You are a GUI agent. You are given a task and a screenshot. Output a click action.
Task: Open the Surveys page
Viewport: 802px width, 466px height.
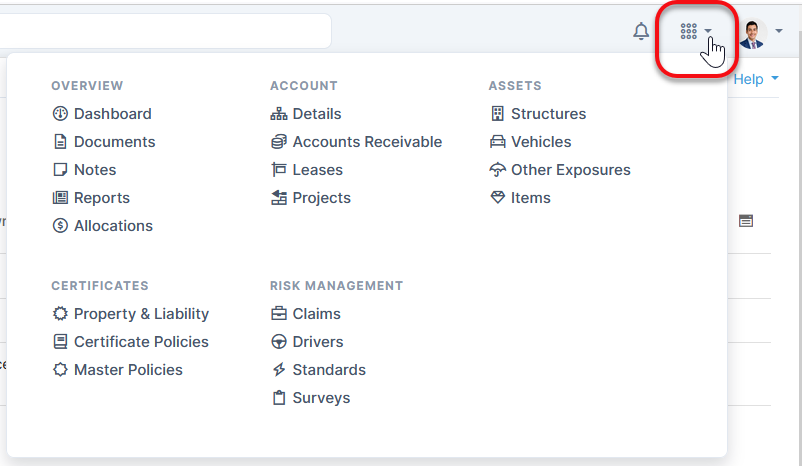(321, 398)
